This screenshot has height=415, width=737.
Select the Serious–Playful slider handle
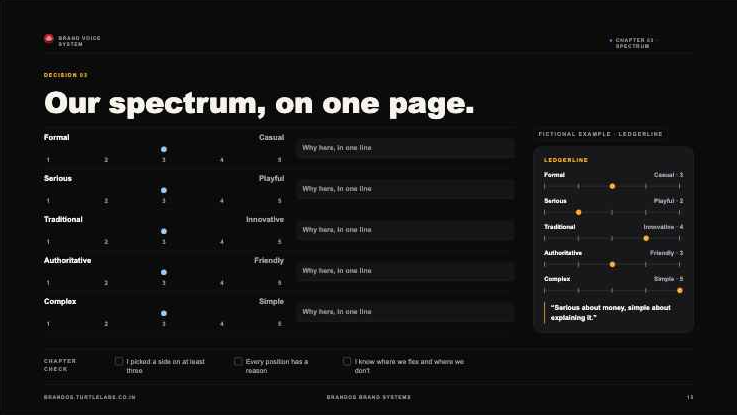164,190
